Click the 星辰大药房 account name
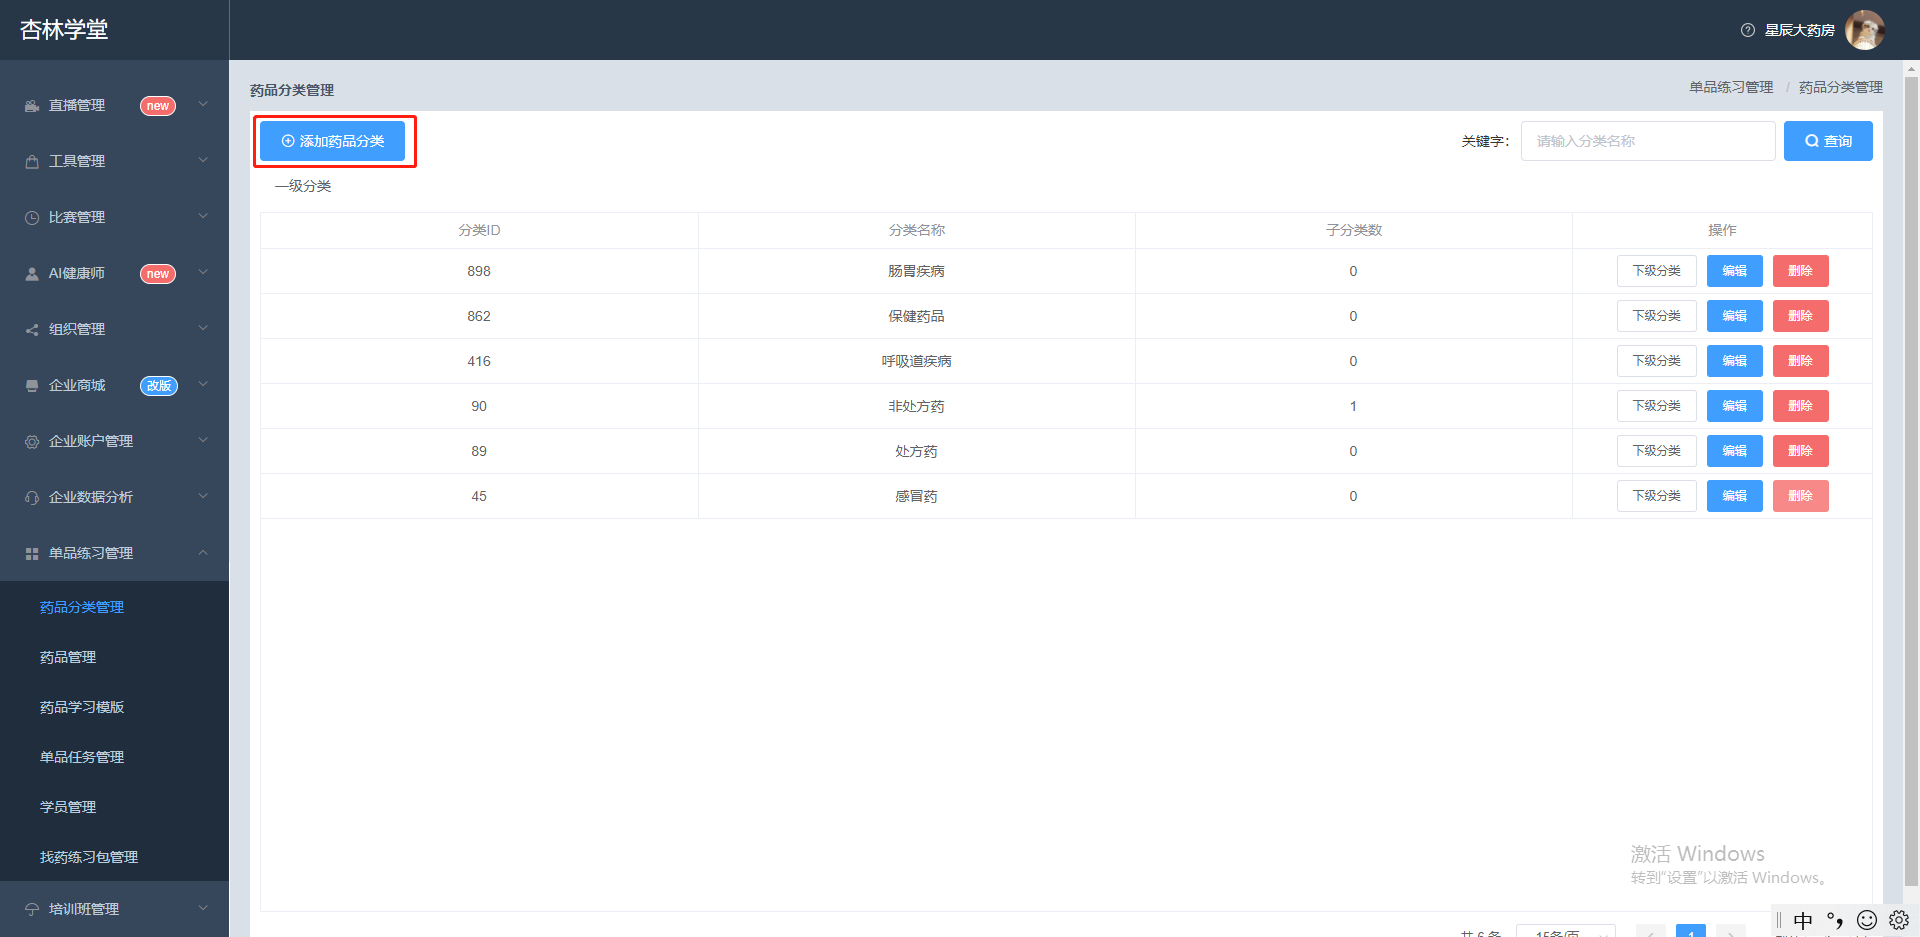Image resolution: width=1920 pixels, height=937 pixels. coord(1799,30)
